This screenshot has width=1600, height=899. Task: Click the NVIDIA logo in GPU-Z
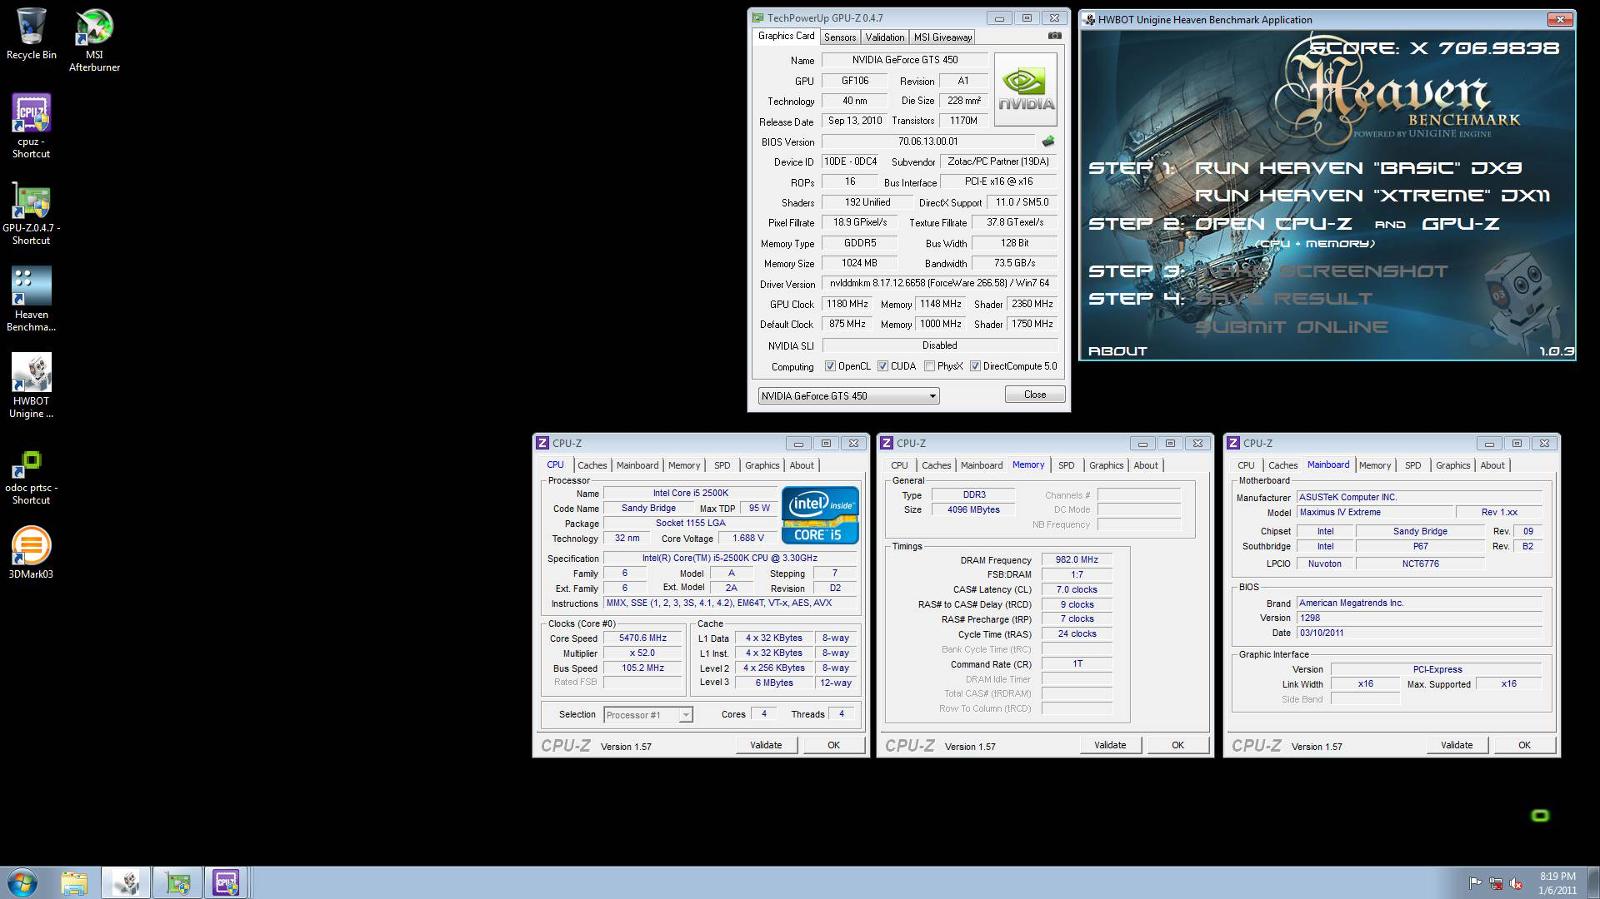coord(1026,90)
